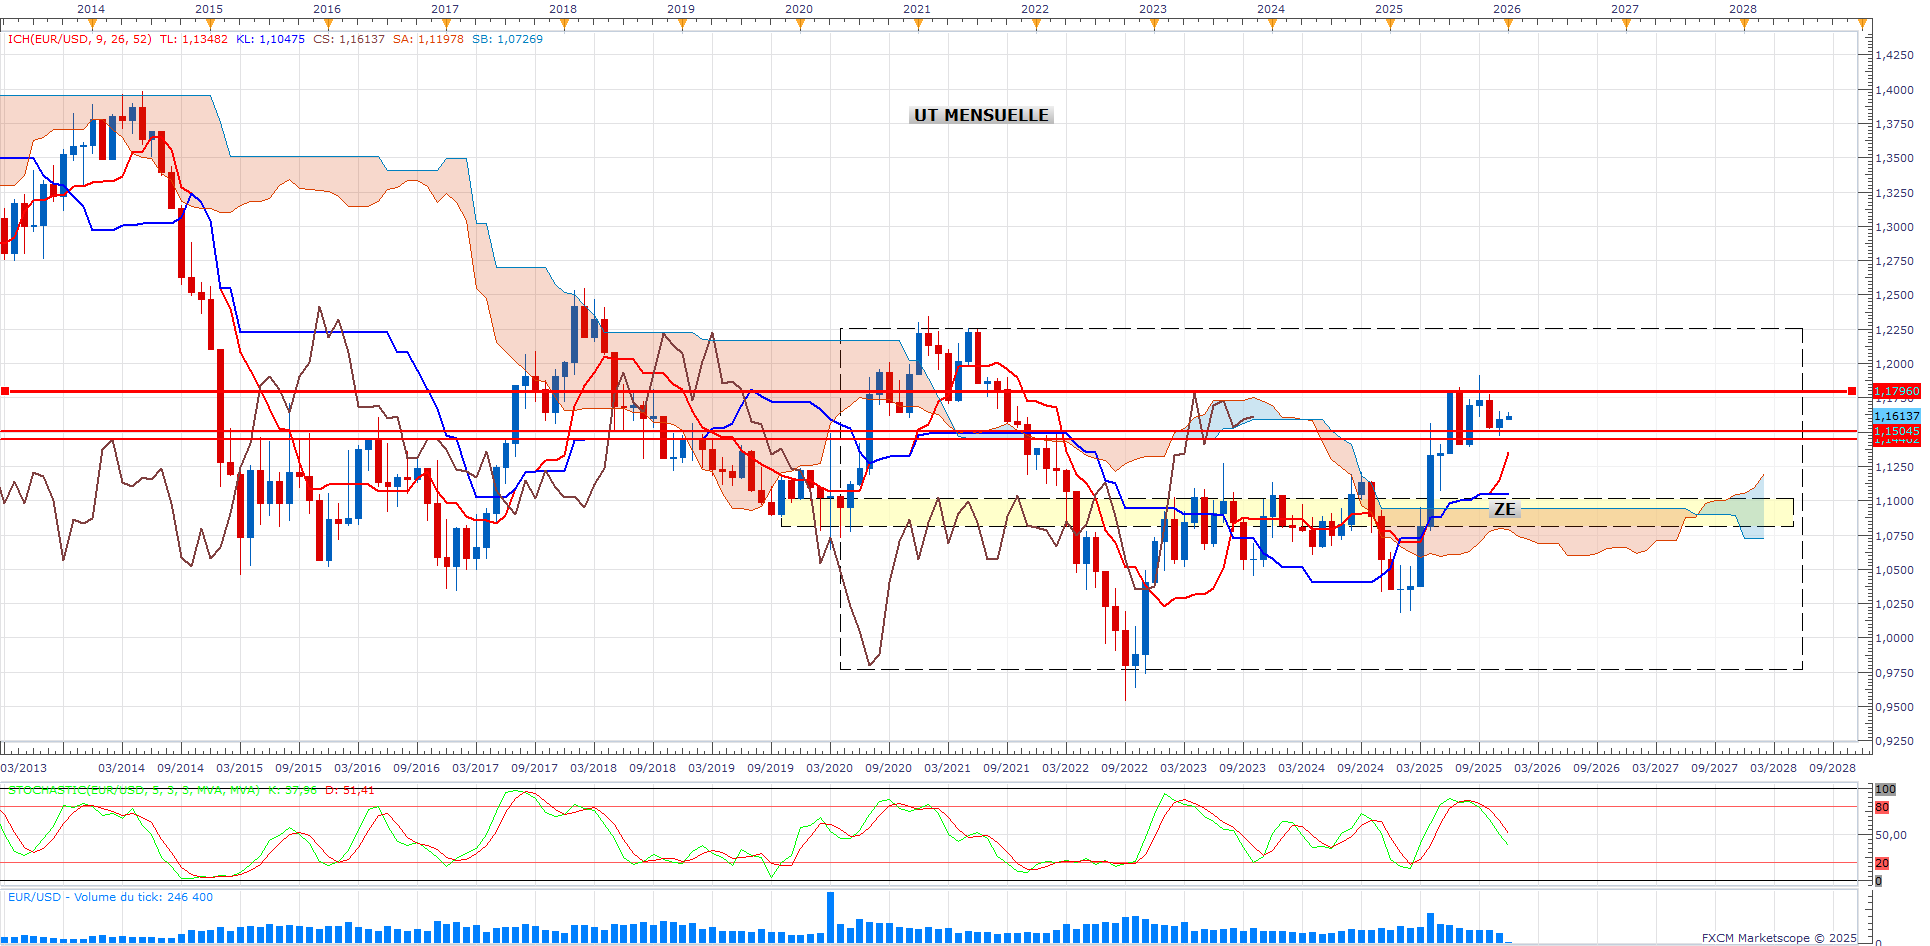Grab the right red handle of the horizontal line
1930x946 pixels.
click(x=1852, y=391)
